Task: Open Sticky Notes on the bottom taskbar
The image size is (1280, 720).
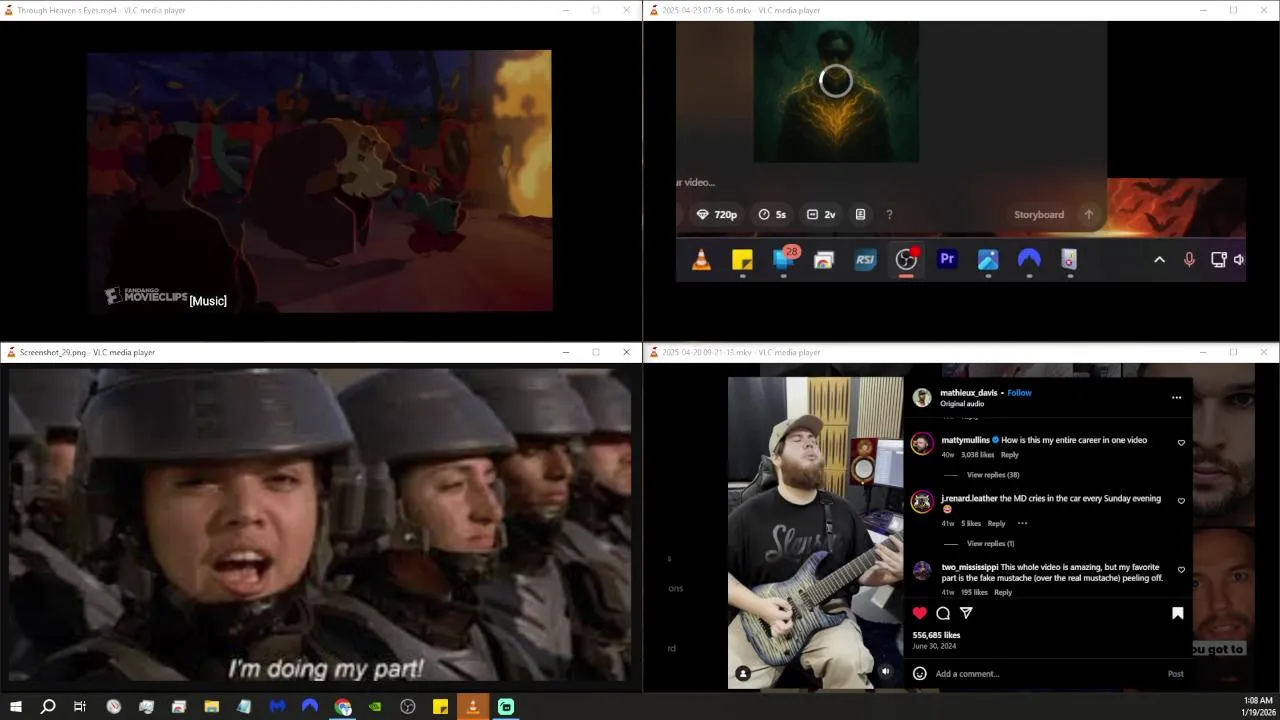Action: point(440,707)
